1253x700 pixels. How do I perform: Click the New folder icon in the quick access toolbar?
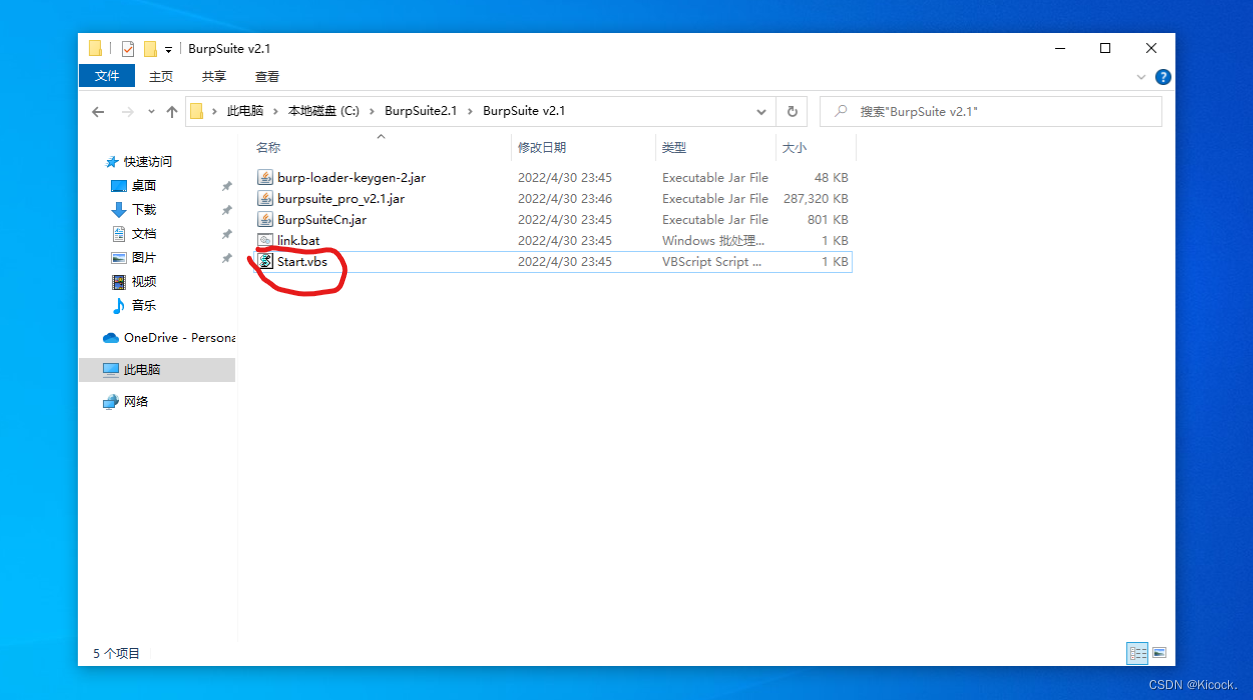(x=150, y=49)
